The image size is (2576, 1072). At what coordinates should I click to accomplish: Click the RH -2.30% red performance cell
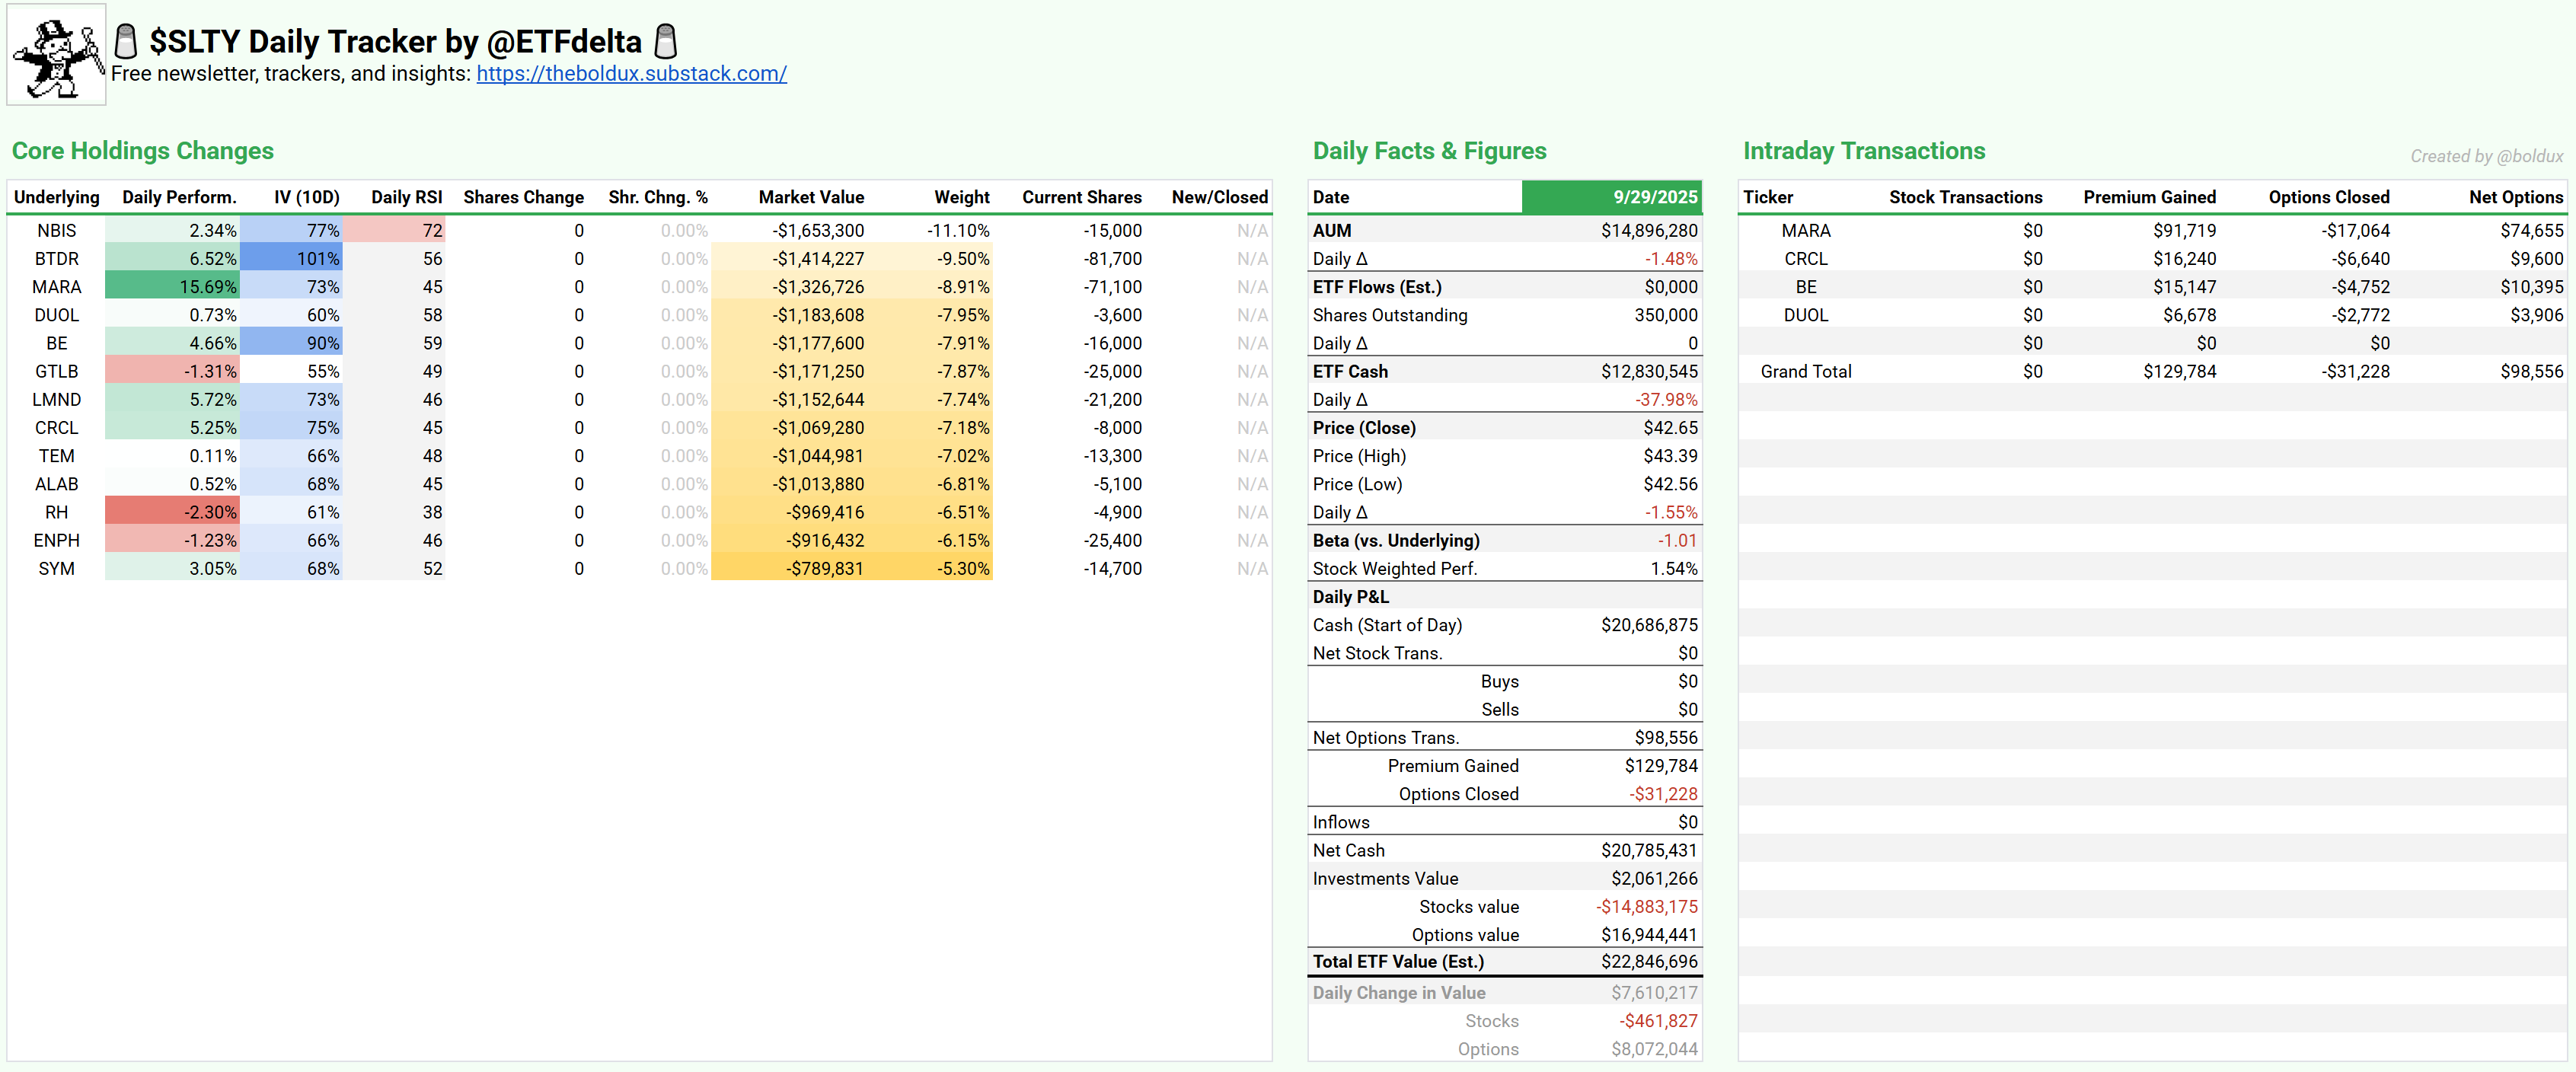pyautogui.click(x=173, y=512)
